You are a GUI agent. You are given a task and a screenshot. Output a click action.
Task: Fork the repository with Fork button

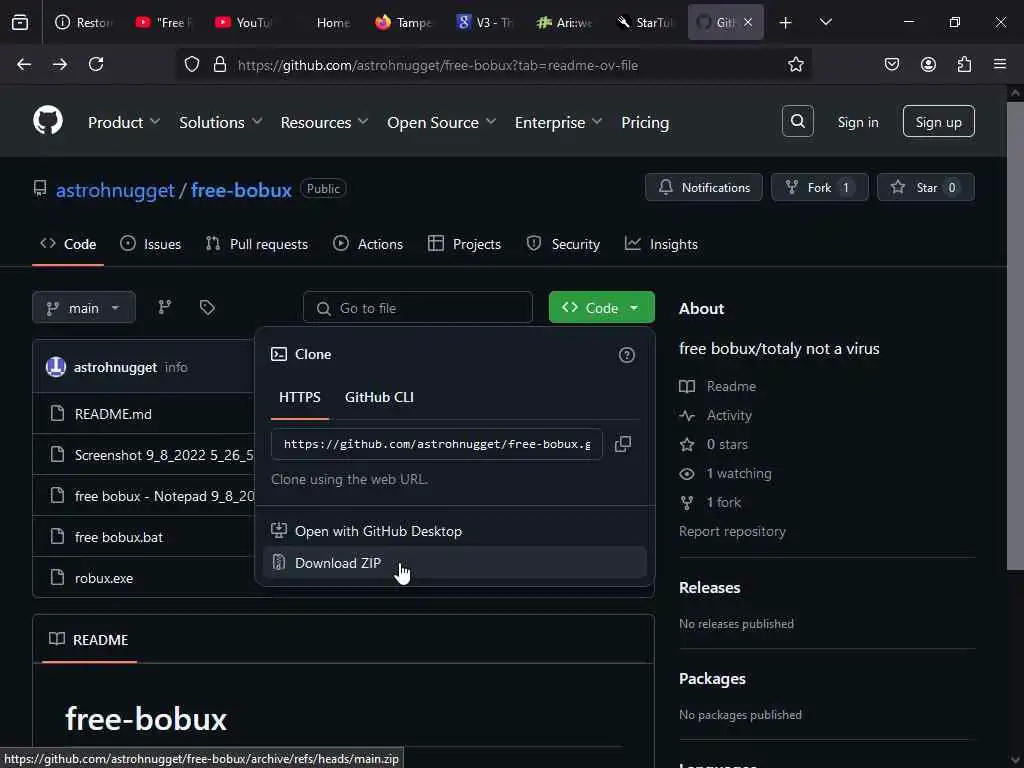coord(820,187)
